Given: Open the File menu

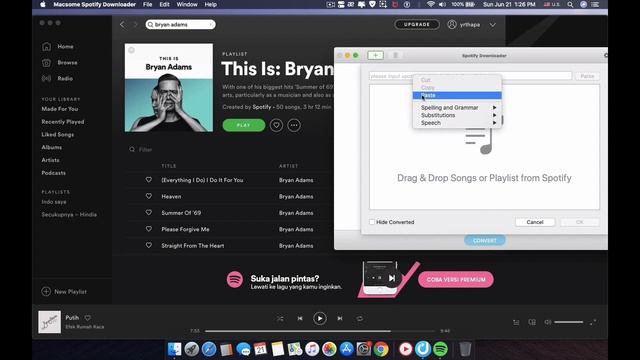Looking at the screenshot, I should [x=147, y=4].
